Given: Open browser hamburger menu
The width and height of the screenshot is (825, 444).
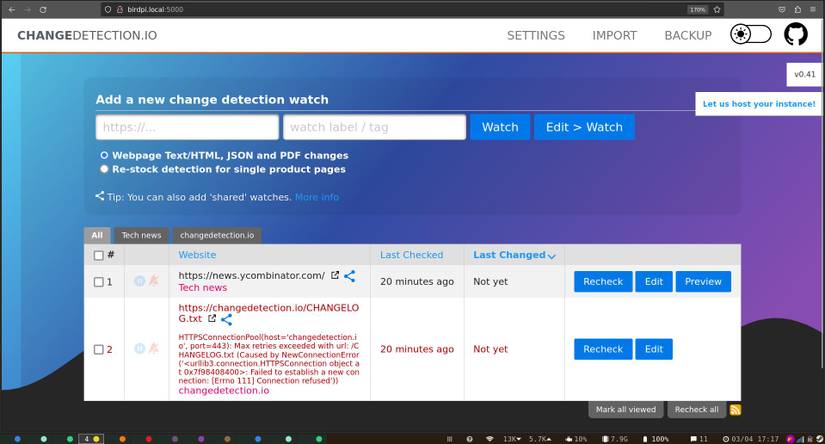Looking at the screenshot, I should pyautogui.click(x=813, y=9).
